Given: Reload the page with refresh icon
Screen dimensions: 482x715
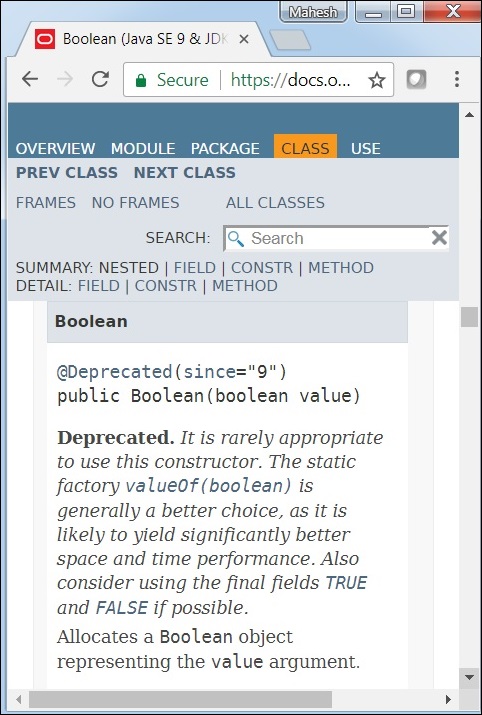Looking at the screenshot, I should tap(100, 79).
